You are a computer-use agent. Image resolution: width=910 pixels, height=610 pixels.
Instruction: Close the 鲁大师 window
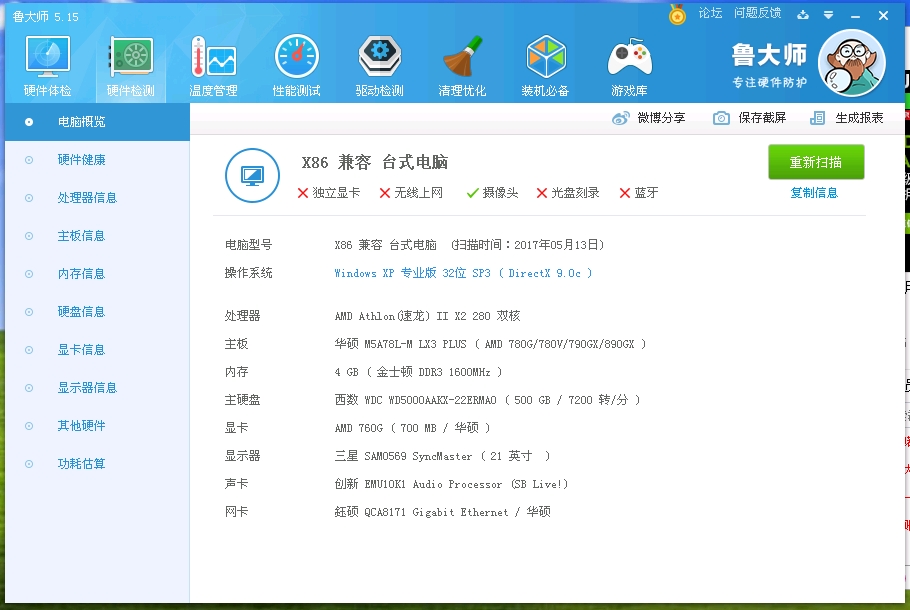(883, 16)
